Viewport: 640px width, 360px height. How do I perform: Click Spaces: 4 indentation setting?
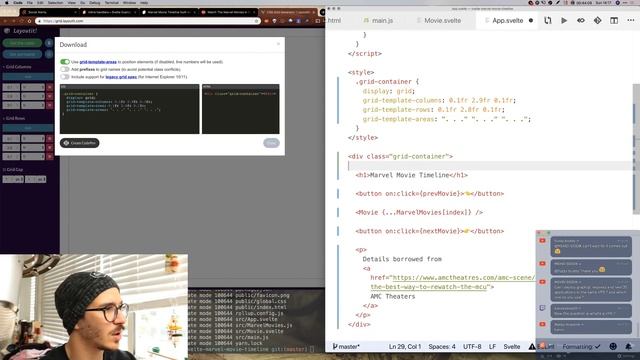click(442, 347)
